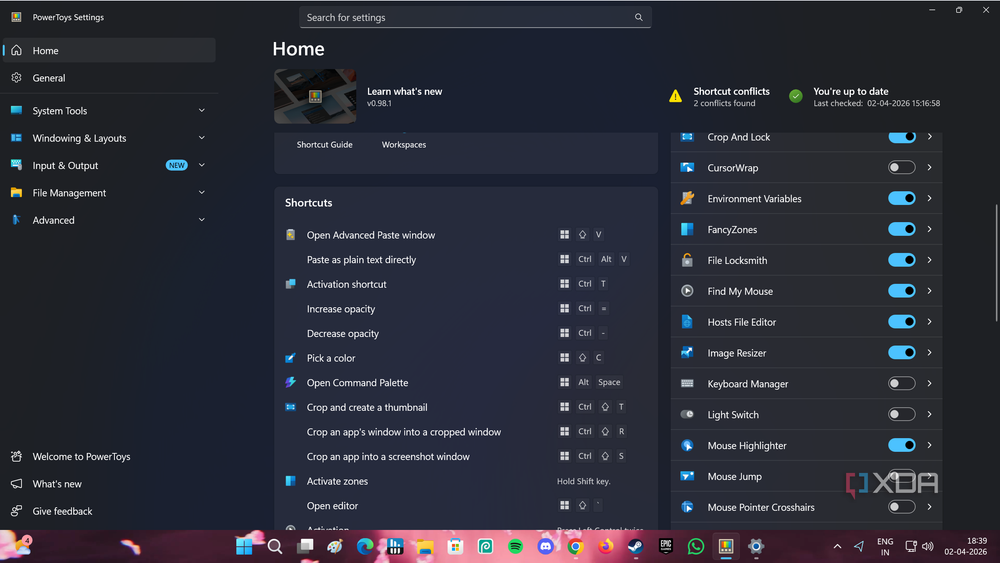Select Home in the sidebar

click(x=109, y=50)
